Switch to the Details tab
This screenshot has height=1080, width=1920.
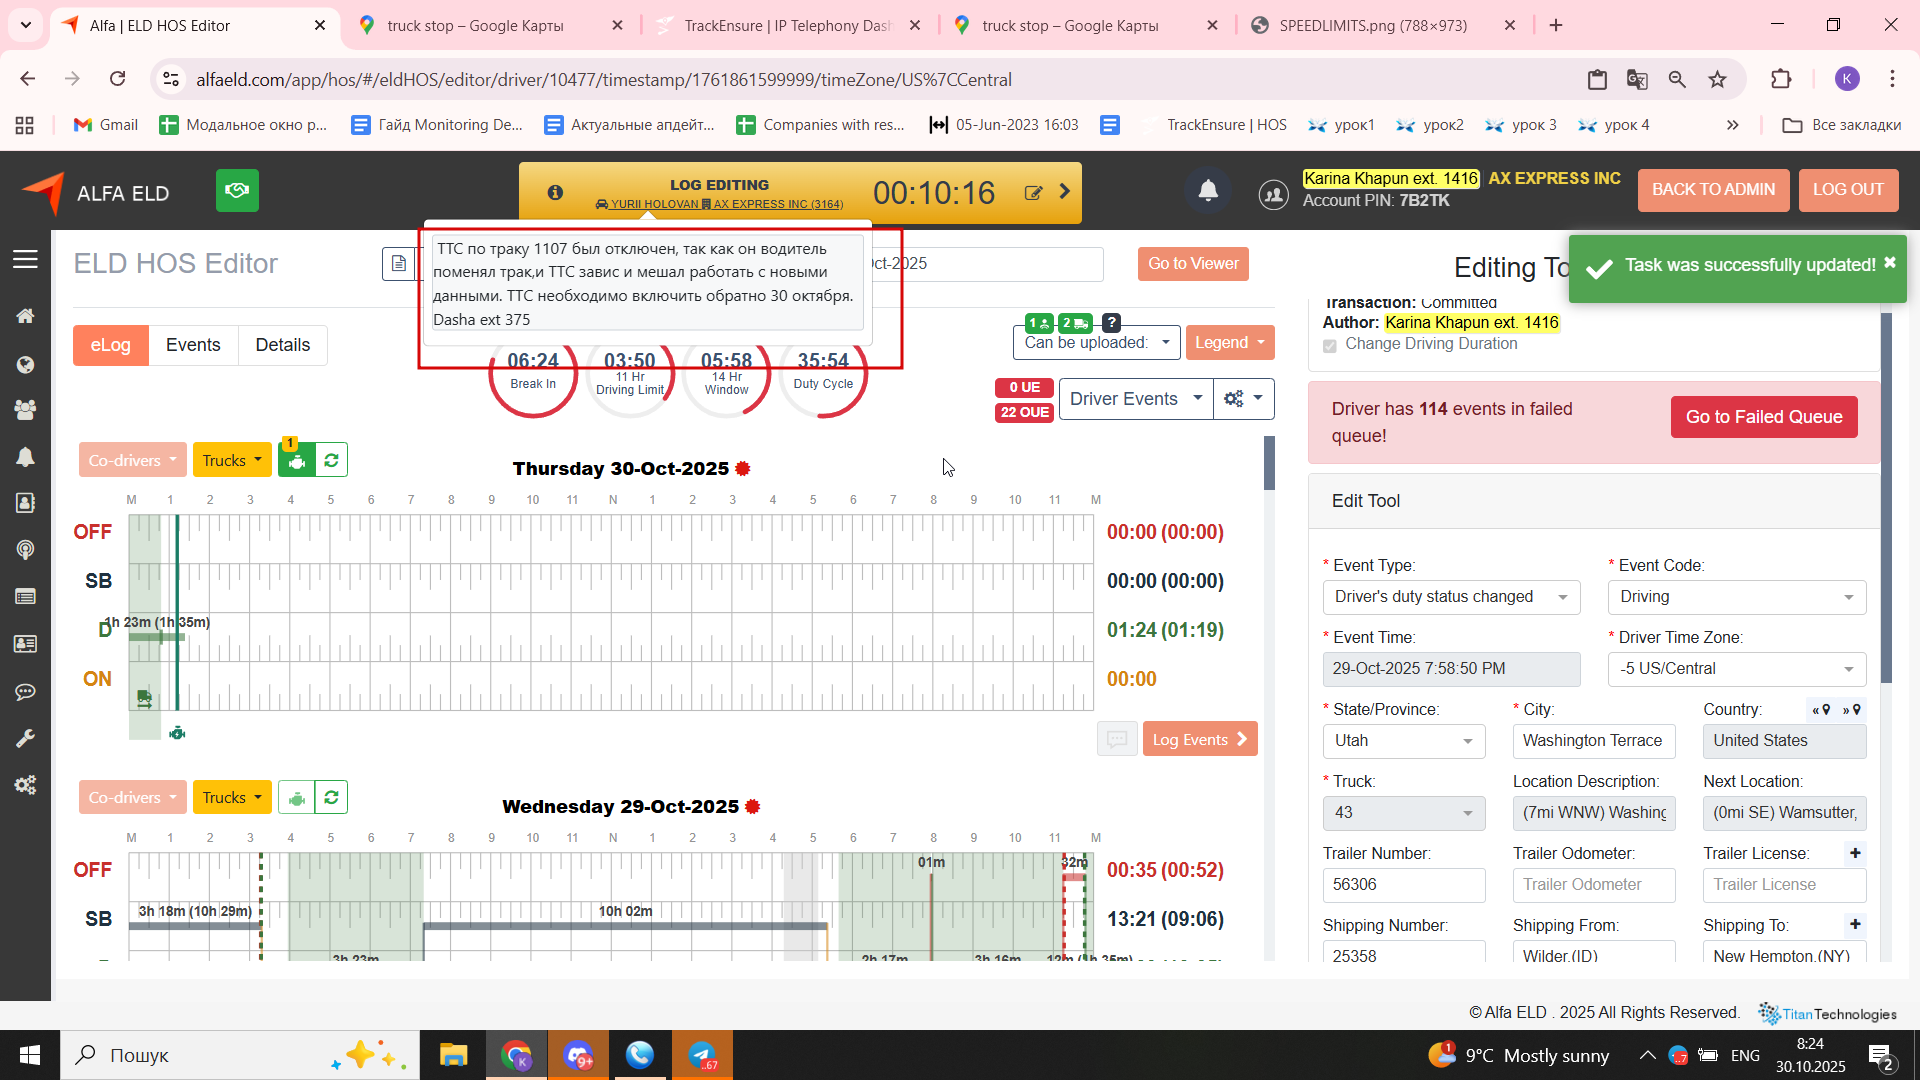[x=282, y=345]
